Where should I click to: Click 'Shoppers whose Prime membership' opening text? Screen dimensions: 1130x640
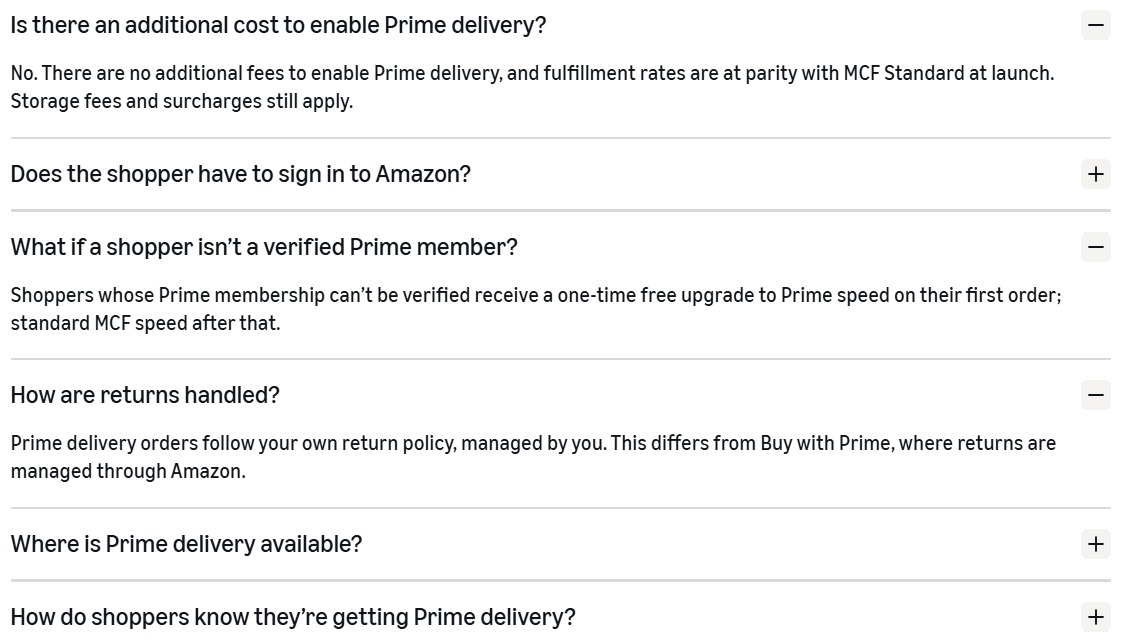click(168, 295)
